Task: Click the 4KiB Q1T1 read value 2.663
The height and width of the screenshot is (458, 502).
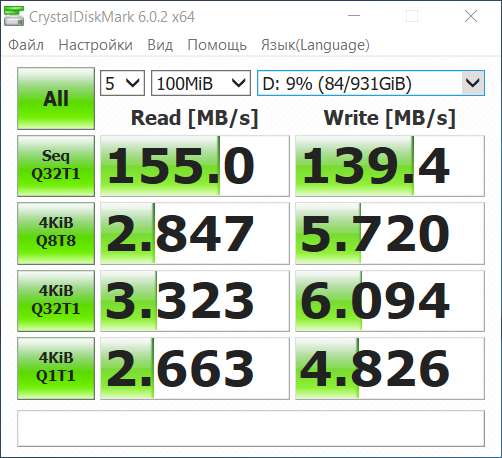Action: (195, 368)
